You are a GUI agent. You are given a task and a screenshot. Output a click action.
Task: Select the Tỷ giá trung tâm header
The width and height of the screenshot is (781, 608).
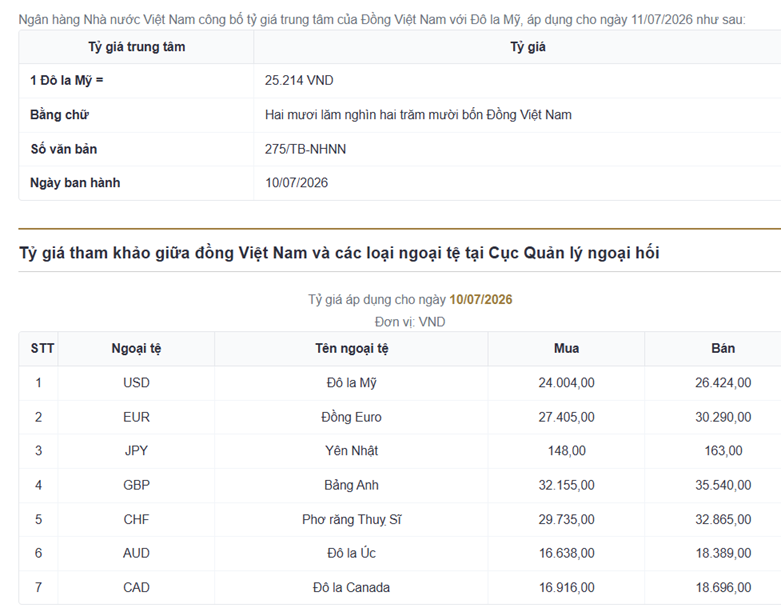(136, 47)
